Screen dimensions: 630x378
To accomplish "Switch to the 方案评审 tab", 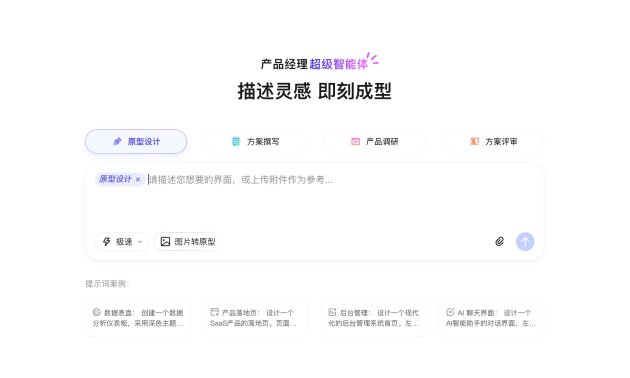I will click(493, 141).
